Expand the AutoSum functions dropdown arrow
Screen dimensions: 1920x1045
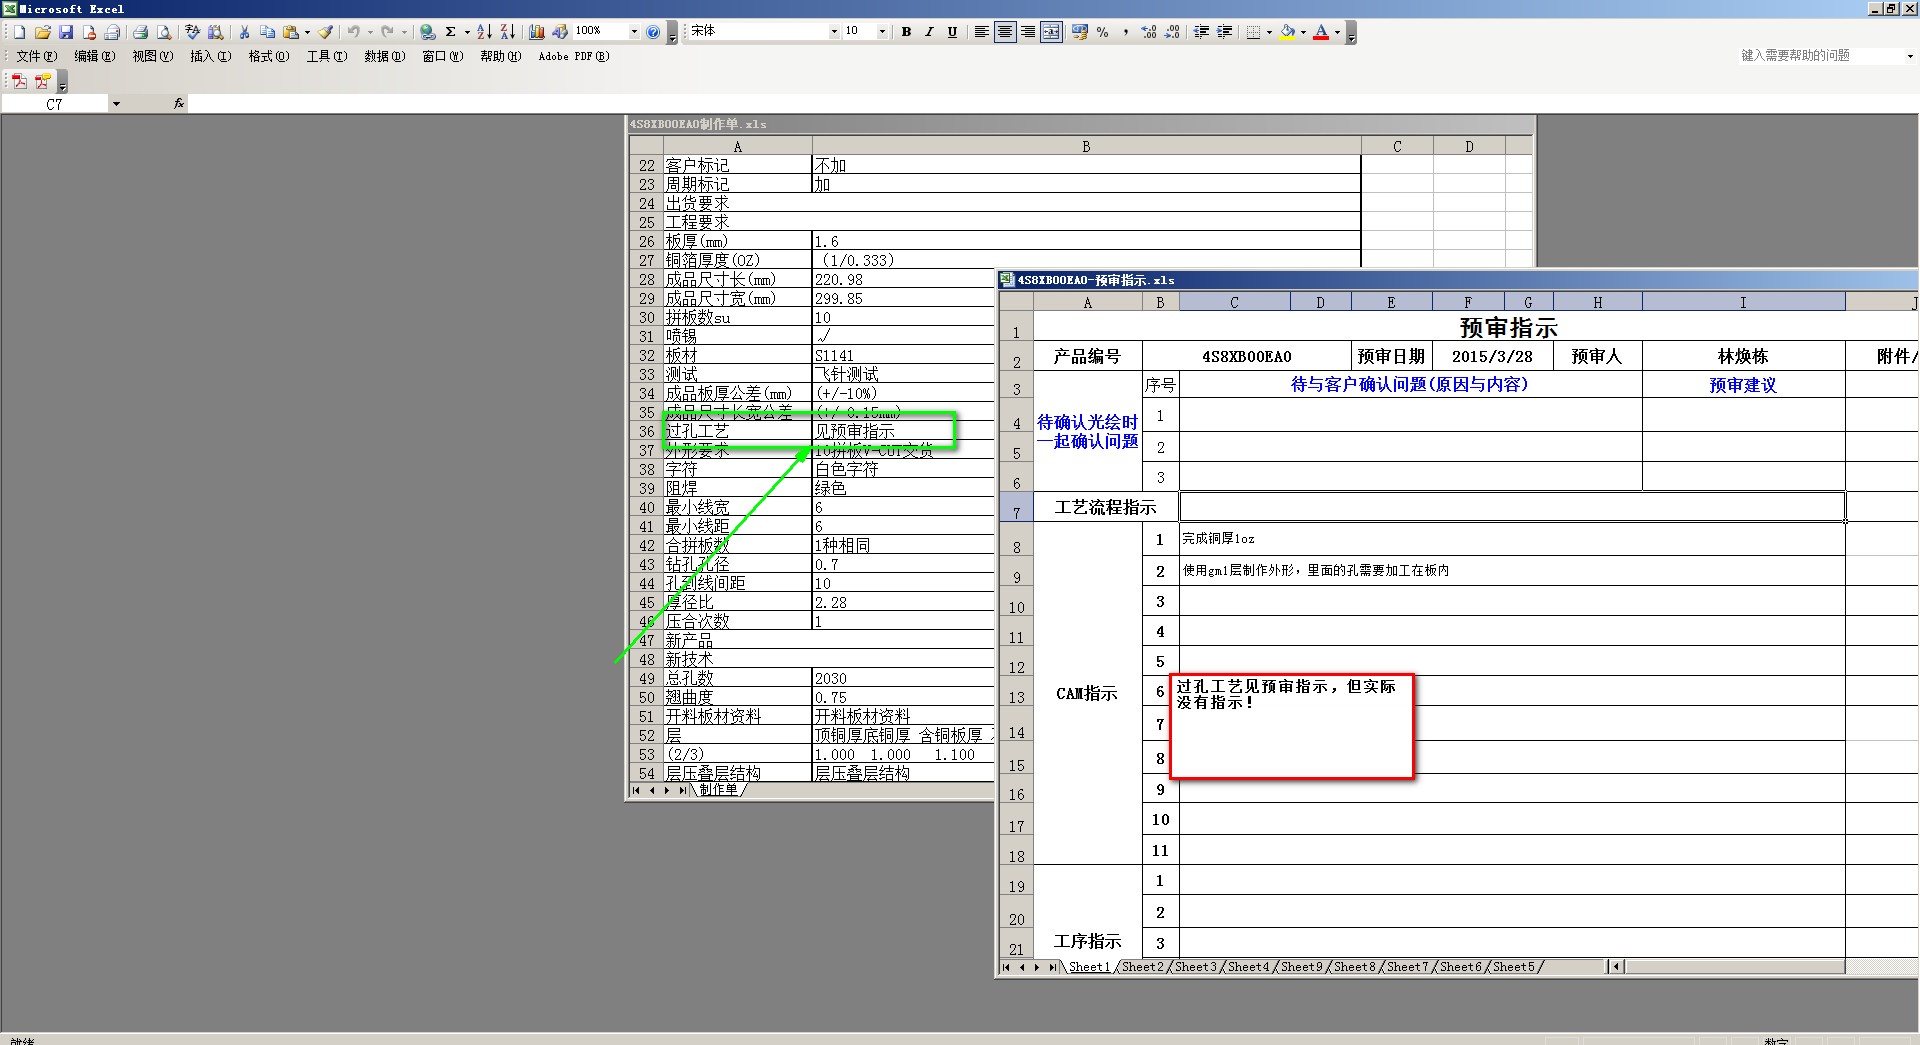[x=467, y=32]
